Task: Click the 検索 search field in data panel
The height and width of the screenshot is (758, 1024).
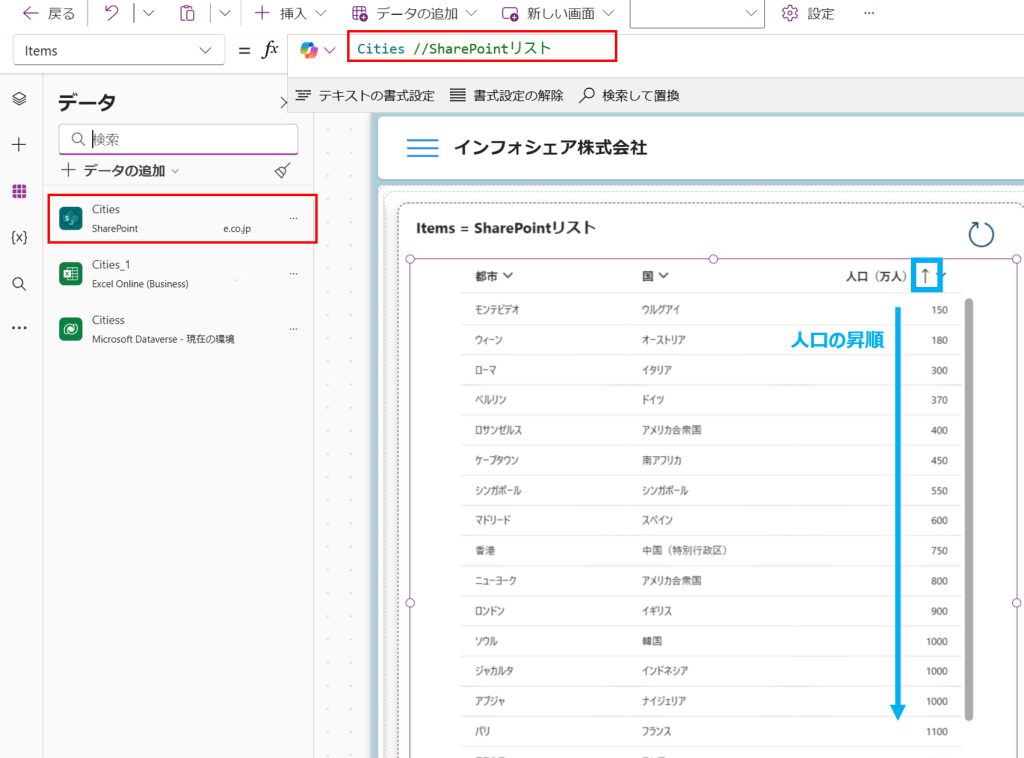Action: 190,140
